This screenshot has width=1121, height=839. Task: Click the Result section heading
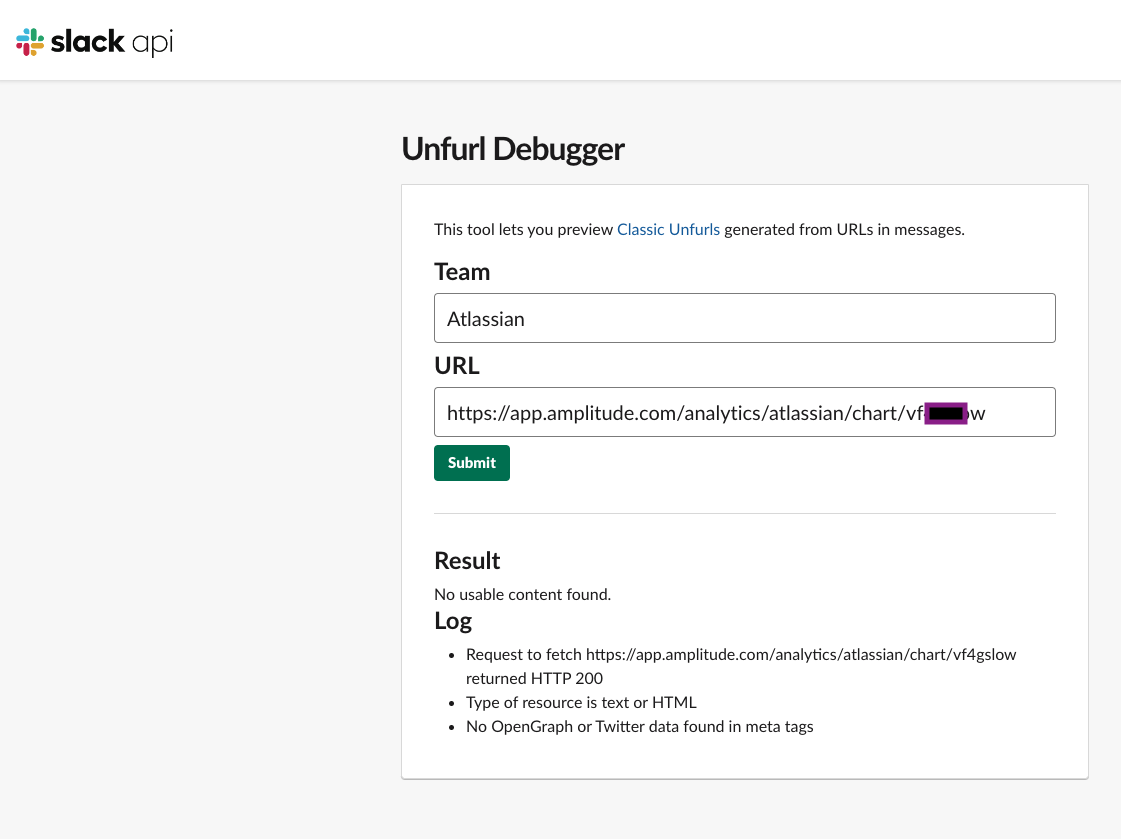click(467, 560)
